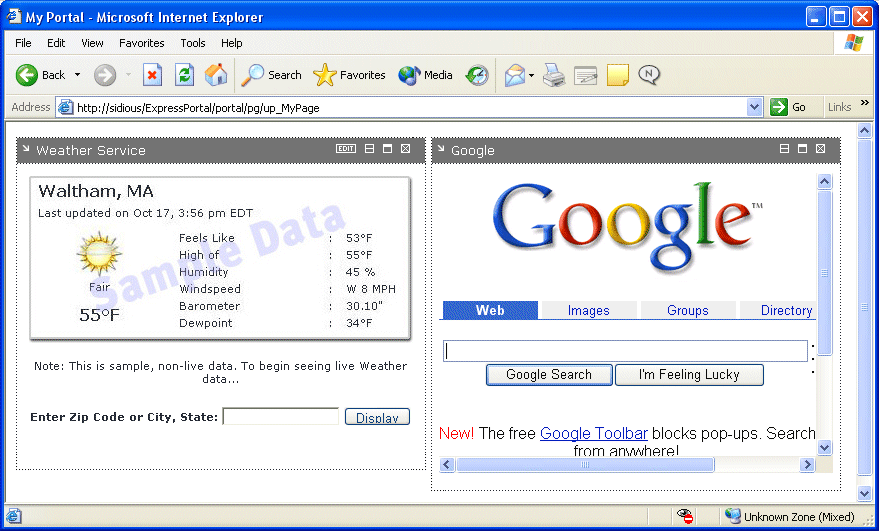879x531 pixels.
Task: Open Weather Service portlet menu arrow
Action: click(x=26, y=149)
